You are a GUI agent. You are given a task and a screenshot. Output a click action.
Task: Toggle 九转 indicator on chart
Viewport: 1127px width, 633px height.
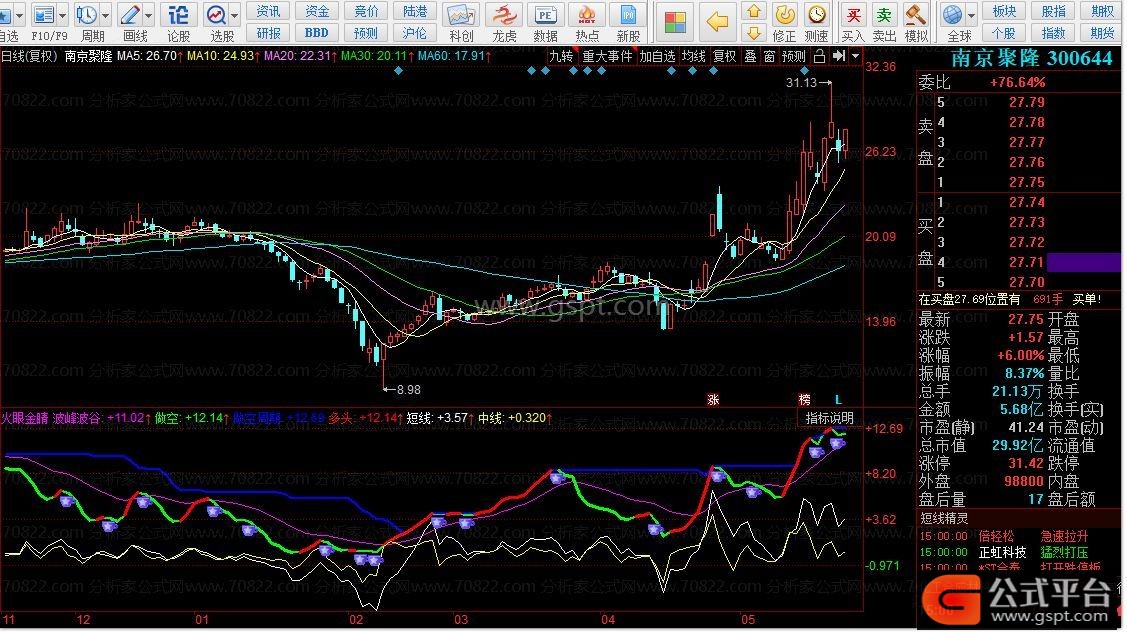[x=561, y=56]
